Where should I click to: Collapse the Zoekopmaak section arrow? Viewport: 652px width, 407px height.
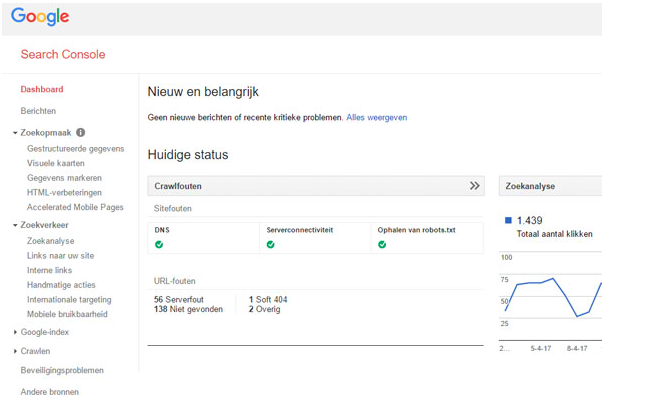tap(15, 133)
